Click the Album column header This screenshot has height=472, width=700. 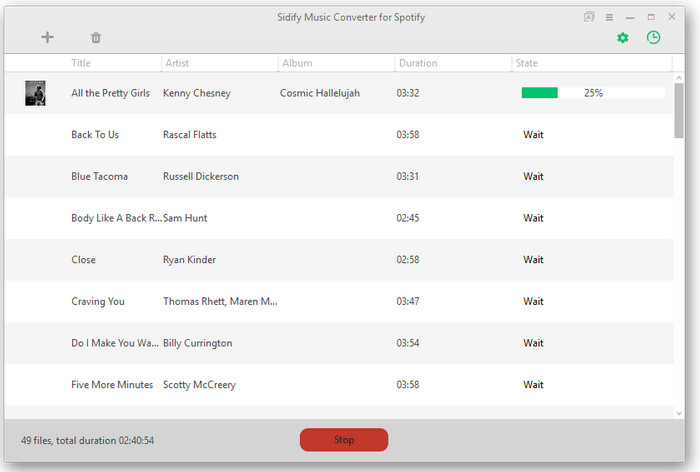297,63
